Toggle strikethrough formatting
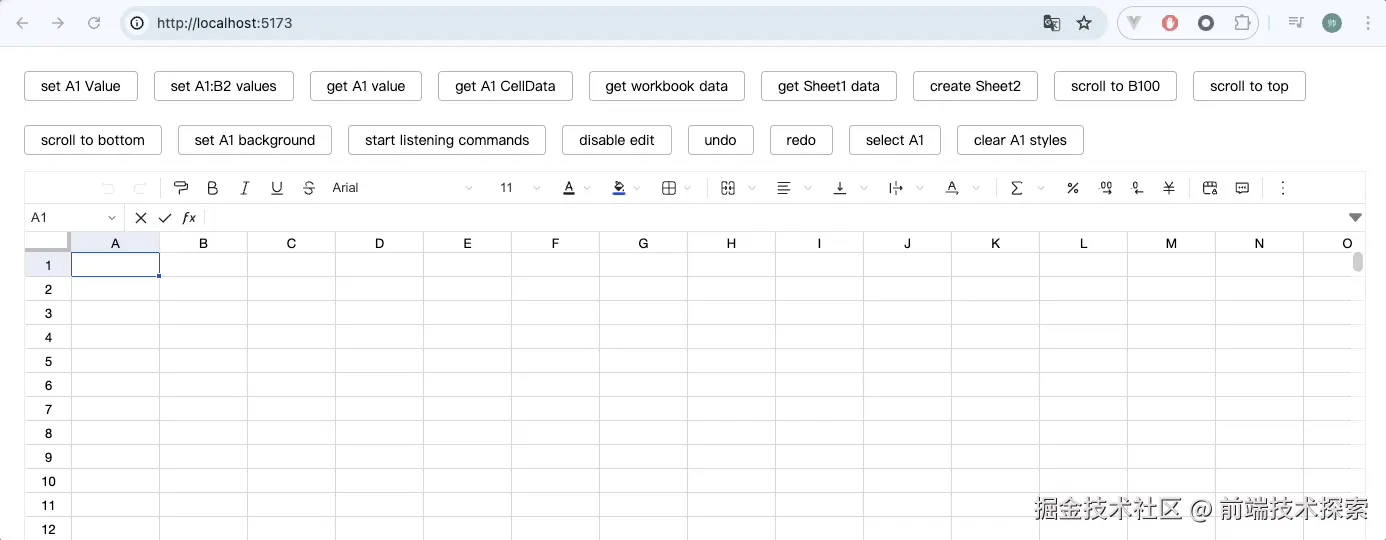Image resolution: width=1386 pixels, height=540 pixels. coord(309,188)
